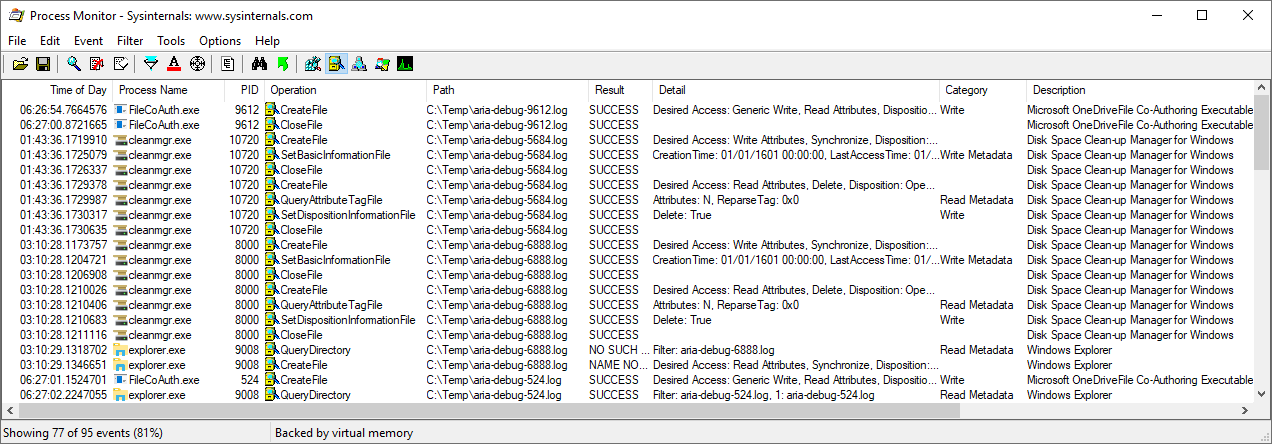The image size is (1272, 444).
Task: Open a saved log with the folder icon
Action: point(20,64)
